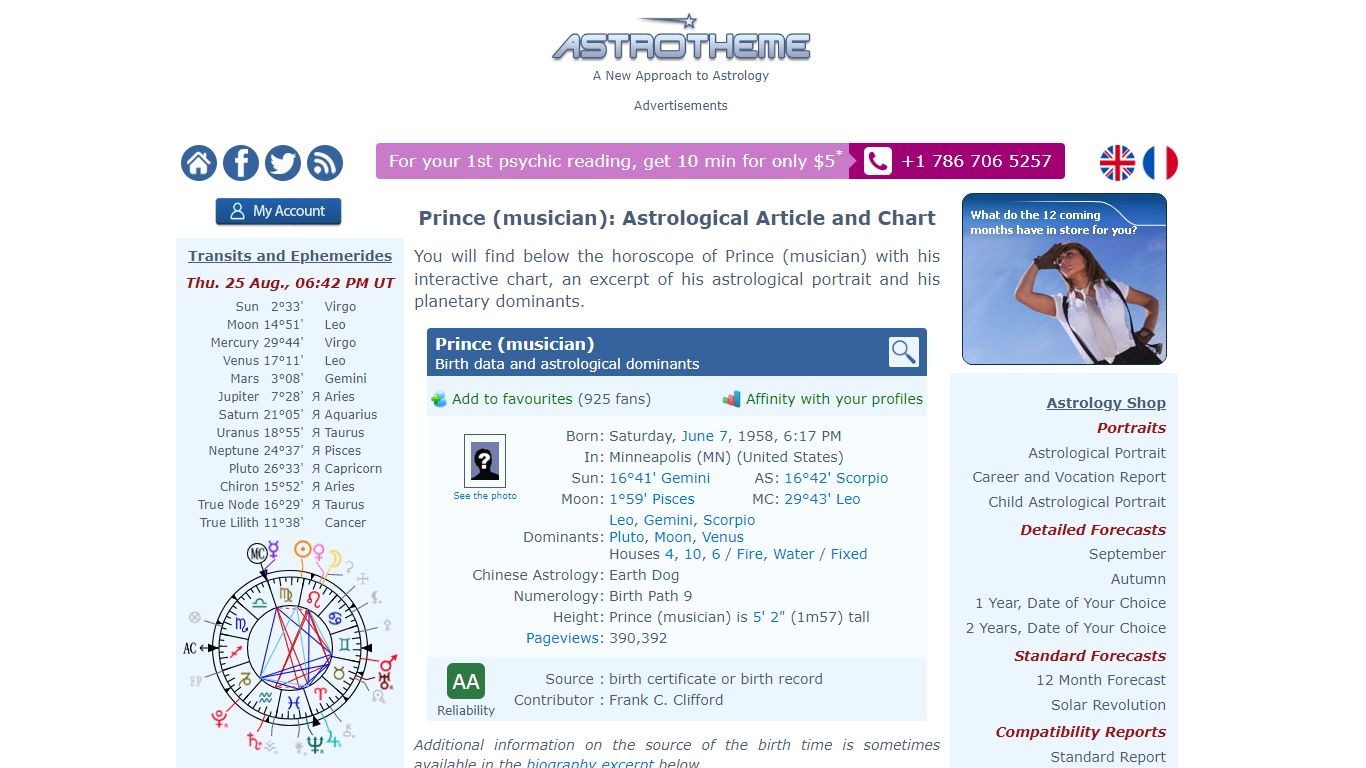
Task: Click the Pageviews link
Action: [x=564, y=638]
